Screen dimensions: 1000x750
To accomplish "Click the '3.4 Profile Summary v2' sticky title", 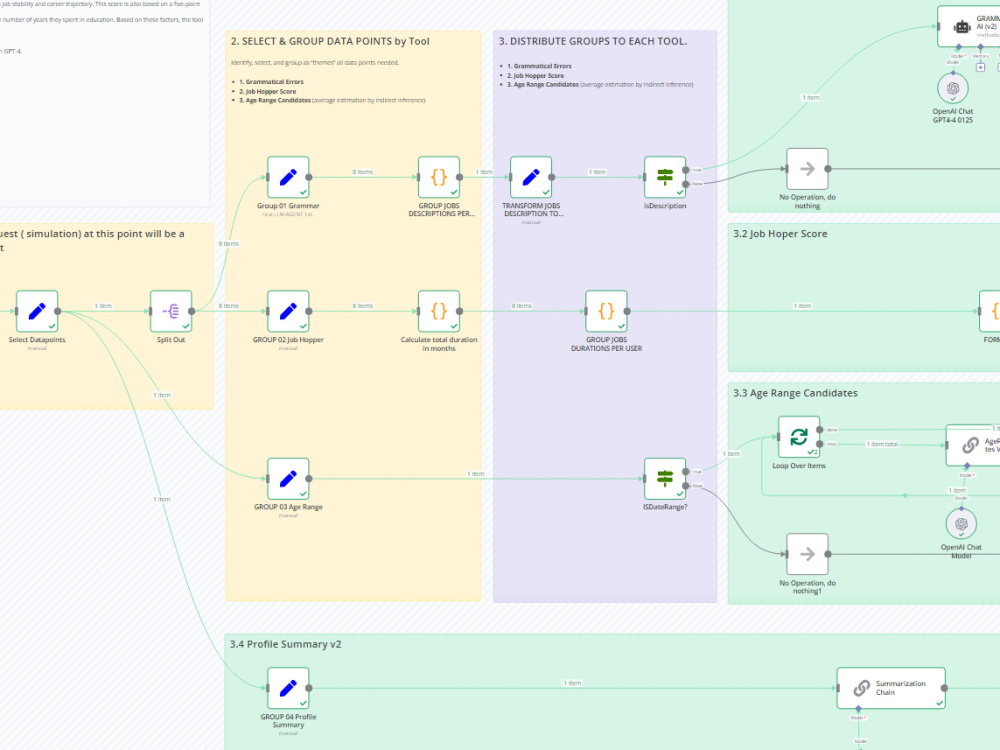I will point(285,644).
